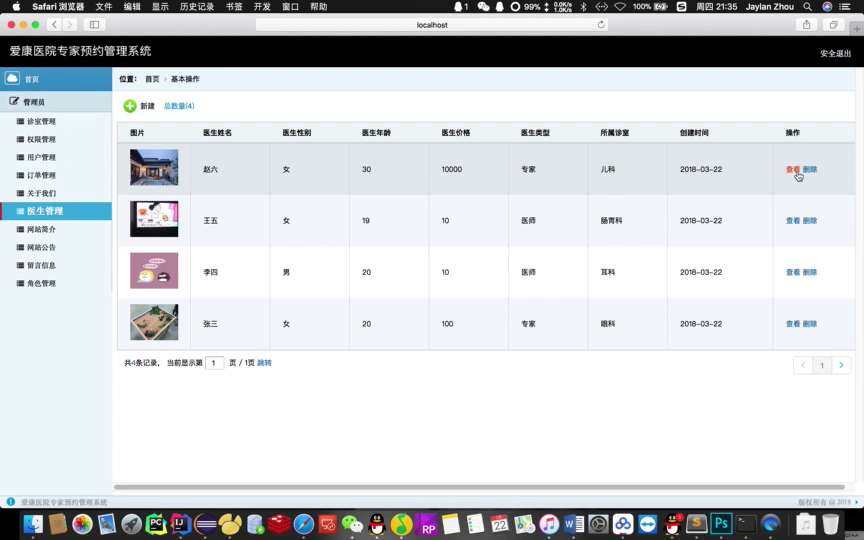Go back with Safari's back arrow

(54, 24)
